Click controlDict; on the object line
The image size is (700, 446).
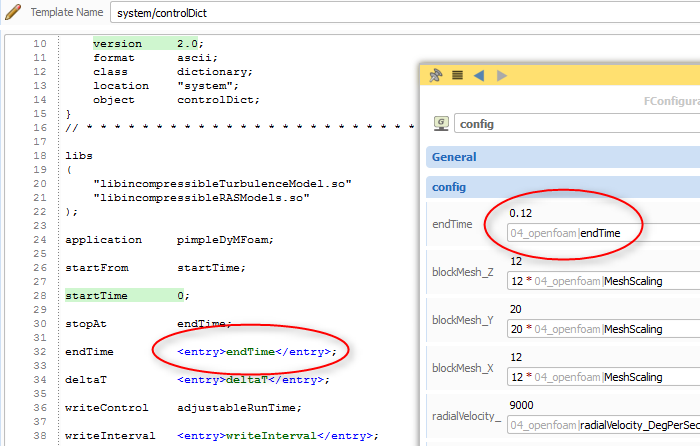pos(218,100)
